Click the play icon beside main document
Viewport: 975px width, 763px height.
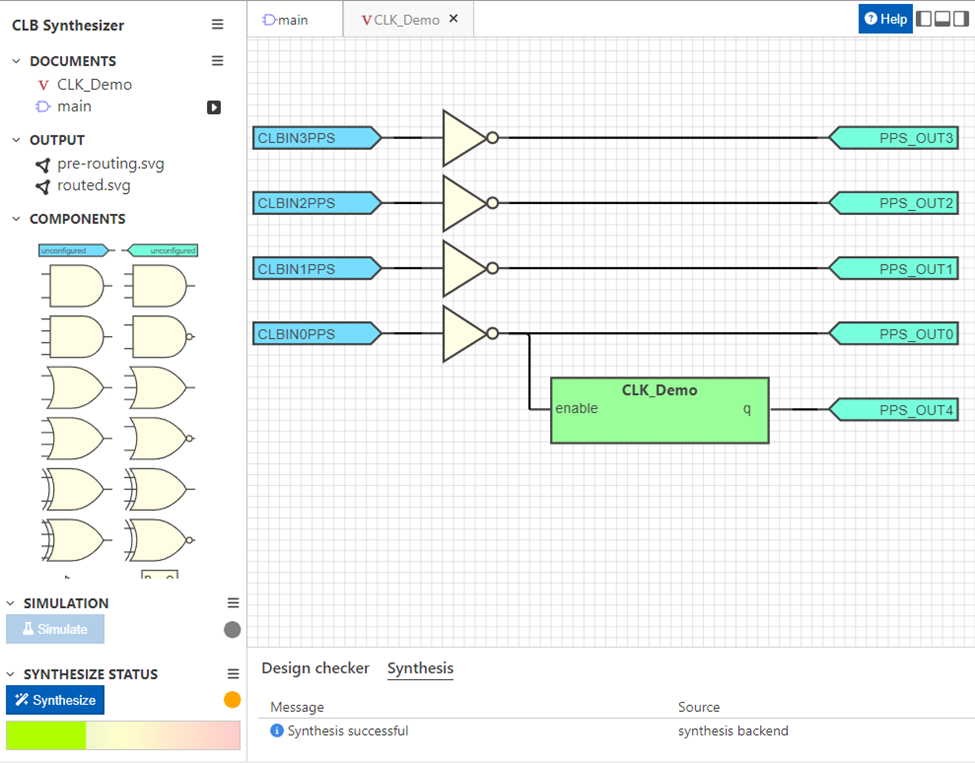(214, 108)
